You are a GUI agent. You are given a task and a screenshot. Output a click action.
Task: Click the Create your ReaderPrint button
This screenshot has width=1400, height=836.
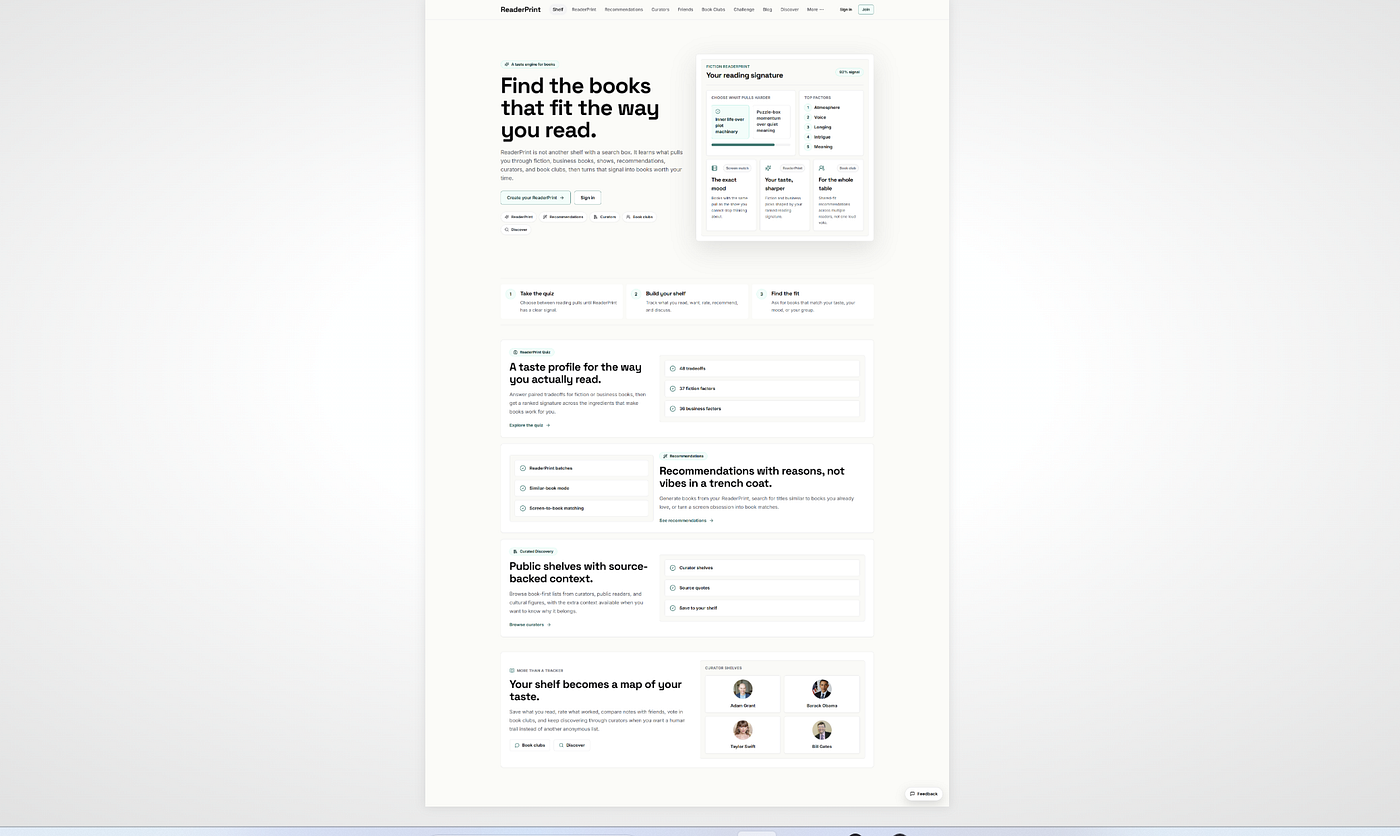(x=536, y=198)
